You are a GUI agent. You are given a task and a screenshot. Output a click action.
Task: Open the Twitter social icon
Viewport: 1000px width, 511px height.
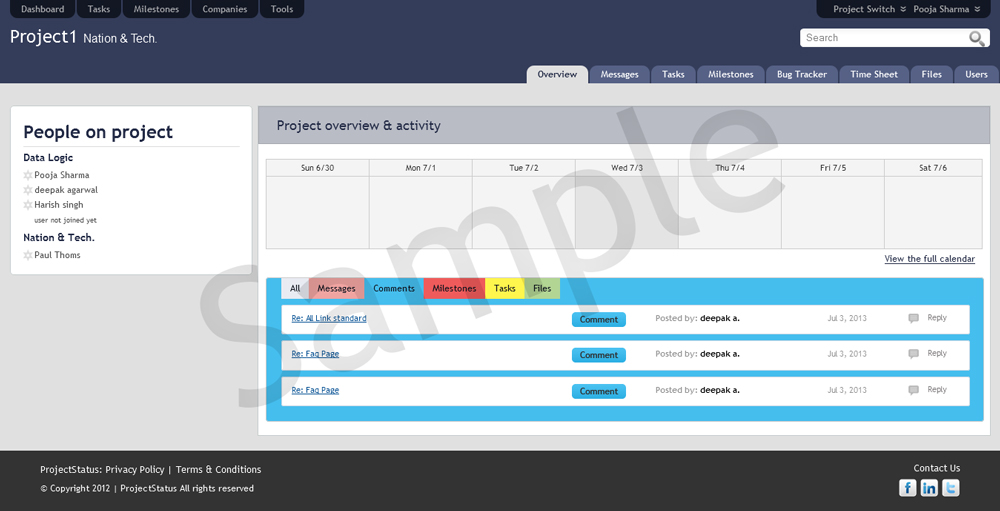click(x=951, y=488)
